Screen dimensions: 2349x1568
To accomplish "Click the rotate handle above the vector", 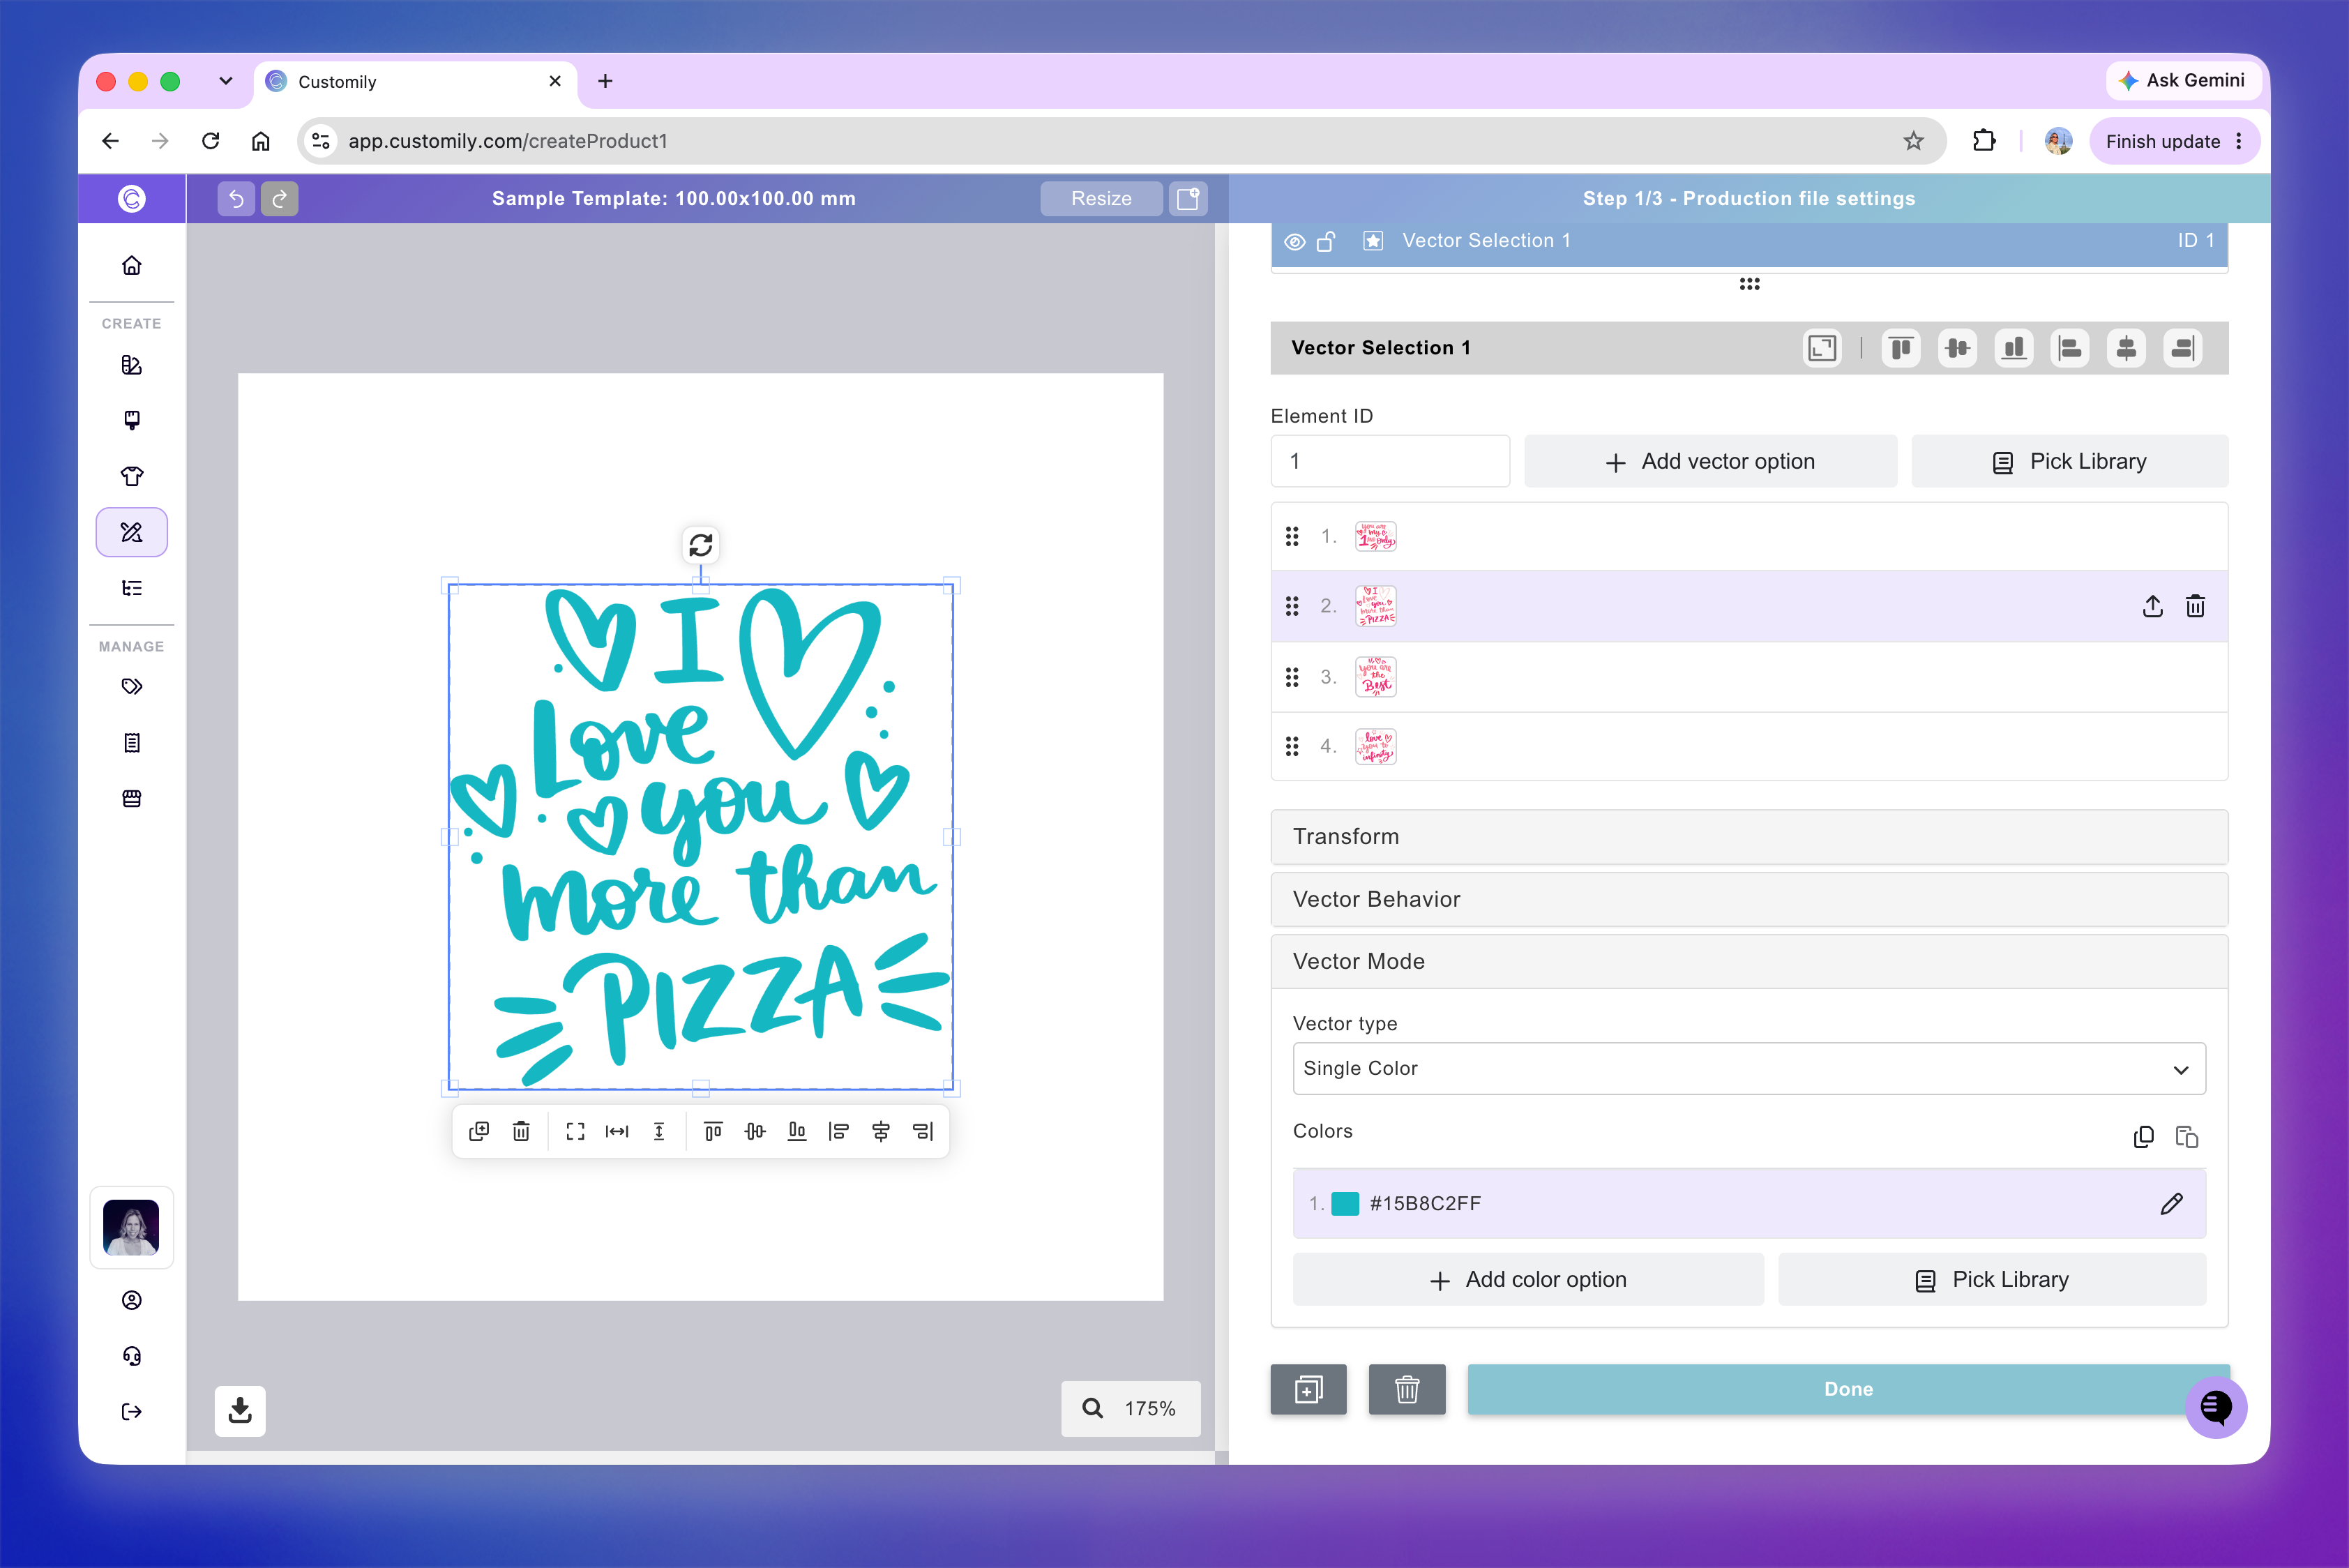I will click(x=701, y=545).
